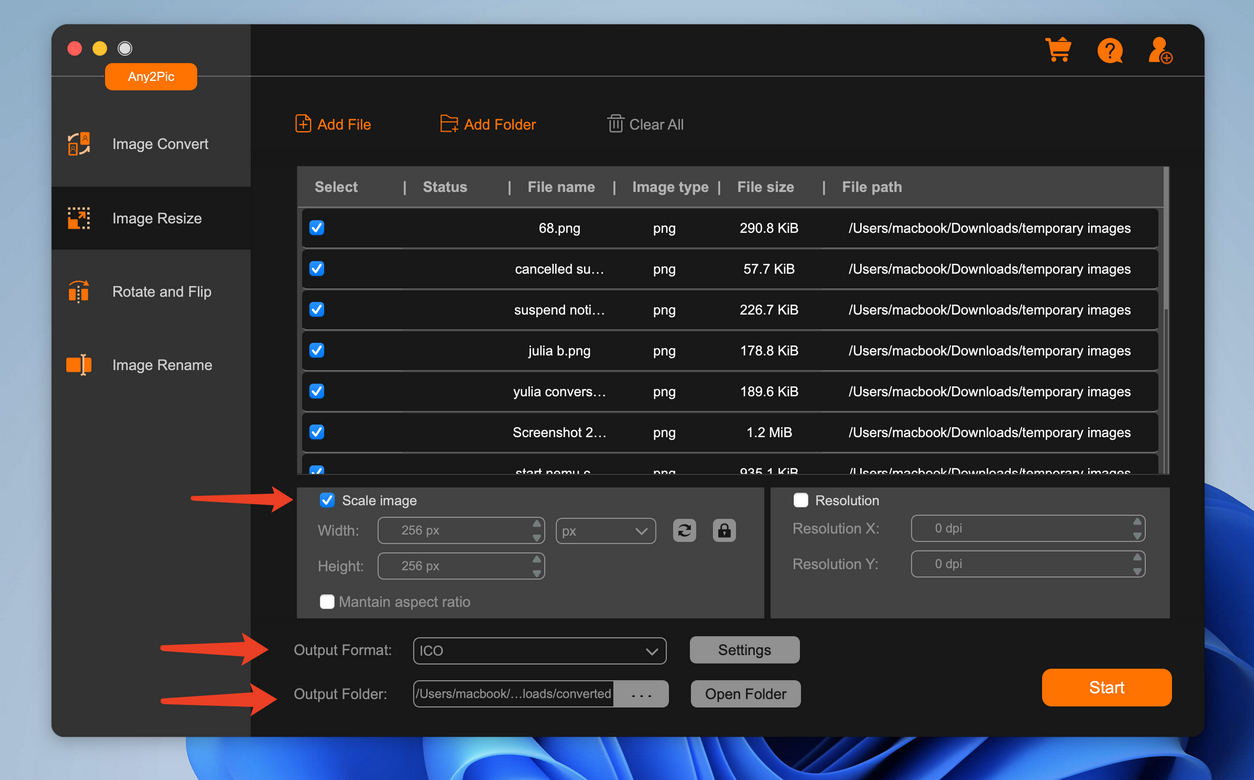Uncheck the Scale image checkbox
Viewport: 1254px width, 780px height.
327,500
